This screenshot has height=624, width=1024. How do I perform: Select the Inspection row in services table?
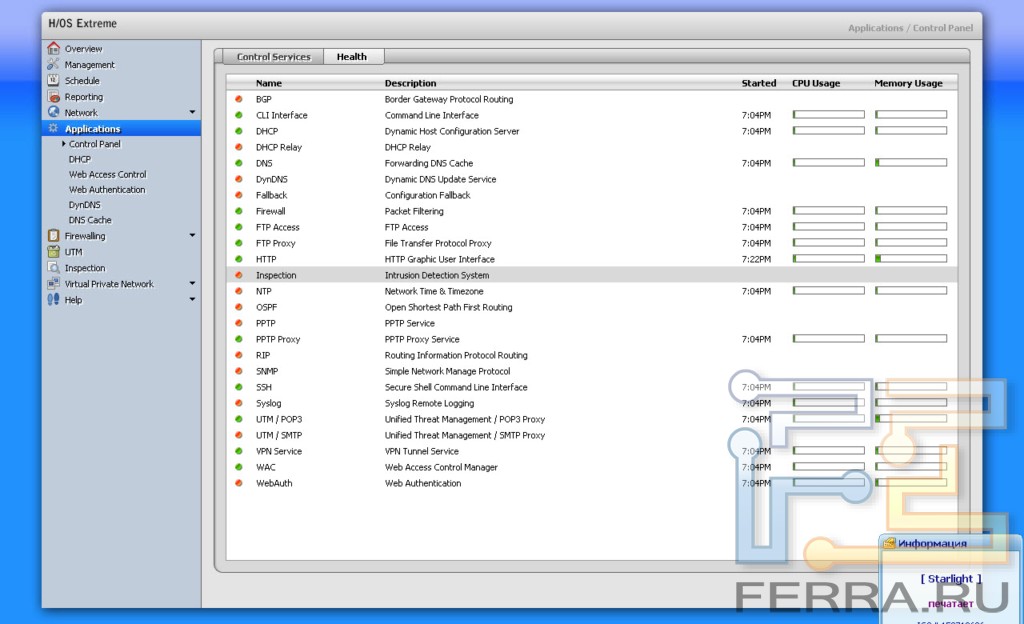(x=500, y=275)
